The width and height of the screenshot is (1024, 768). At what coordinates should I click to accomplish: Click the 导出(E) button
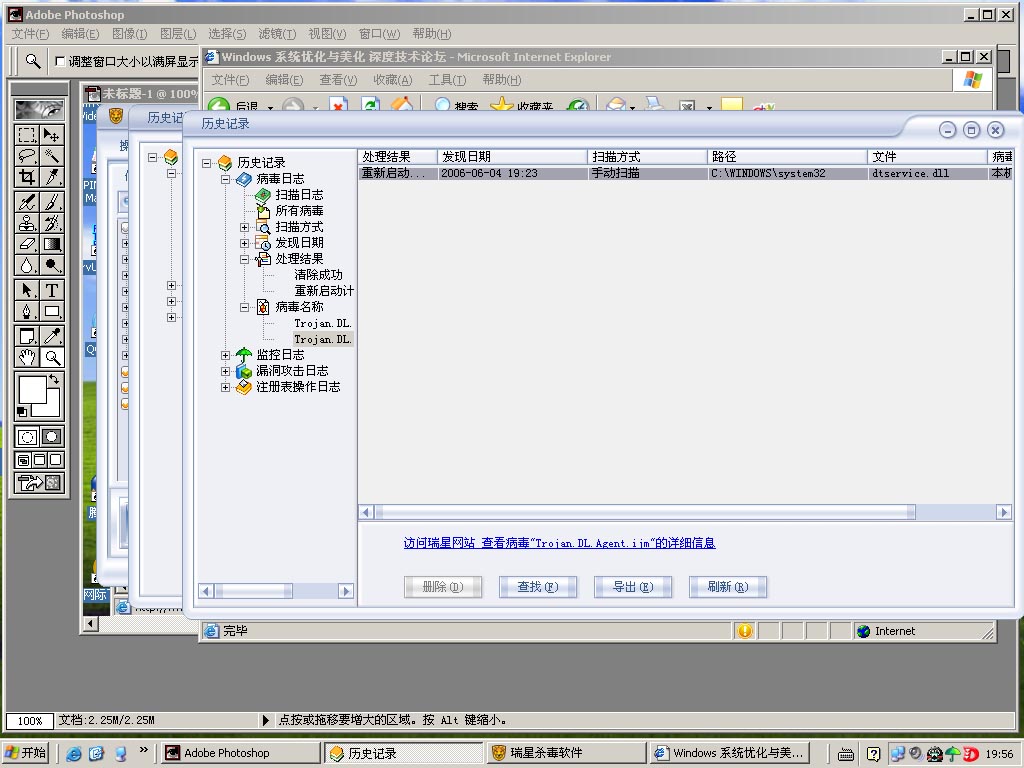pos(632,587)
